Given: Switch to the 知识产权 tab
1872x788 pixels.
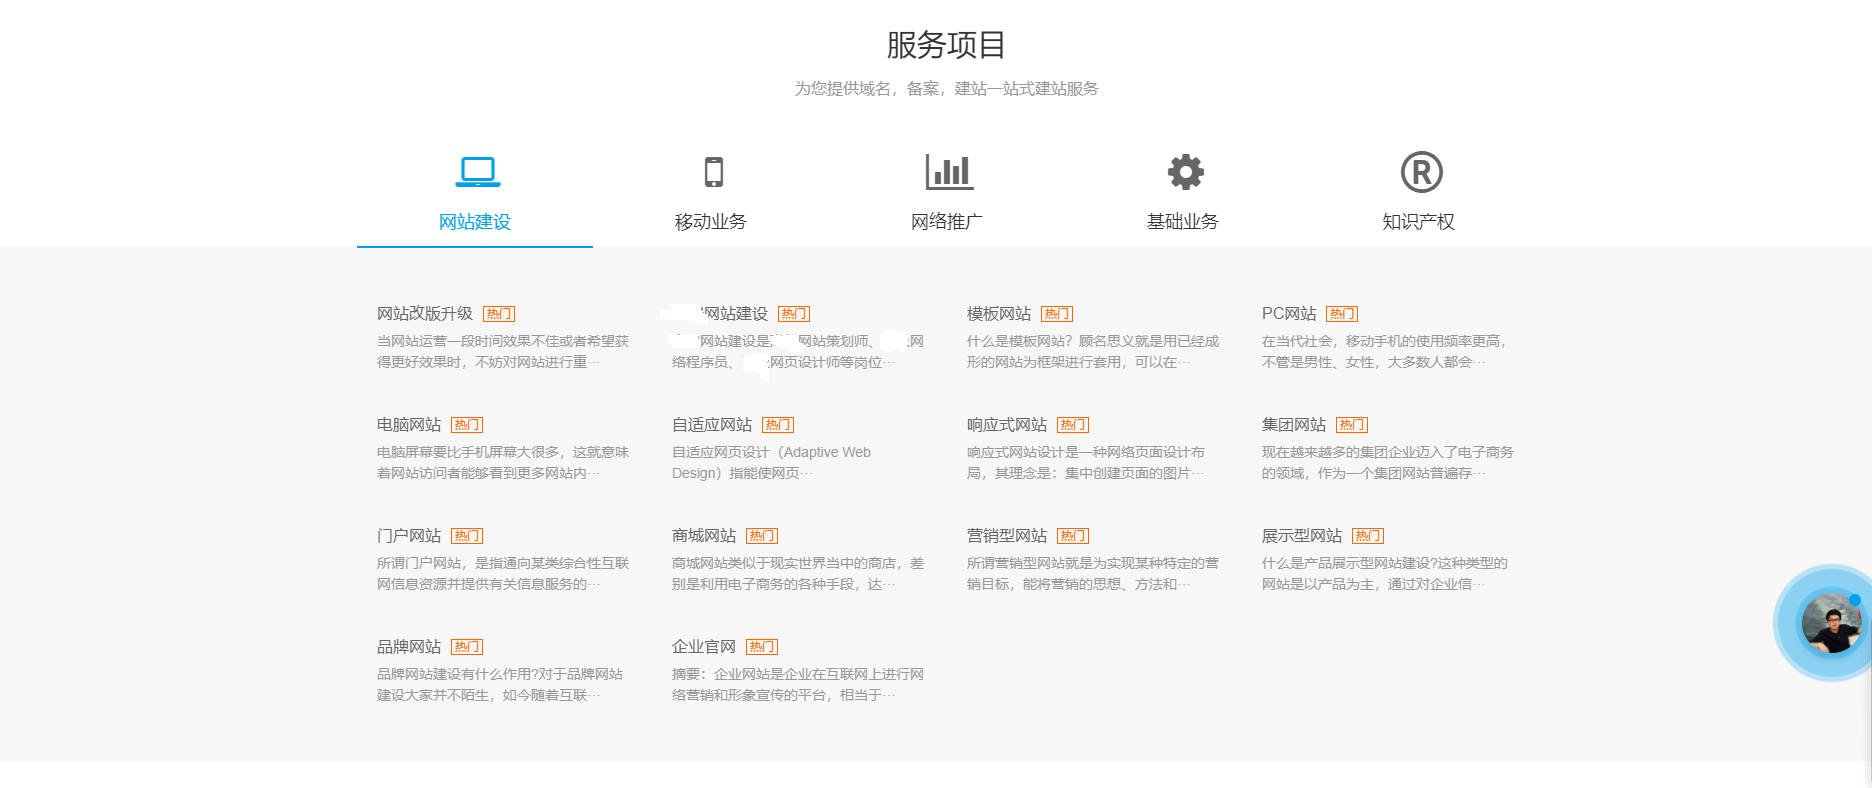Looking at the screenshot, I should 1419,222.
